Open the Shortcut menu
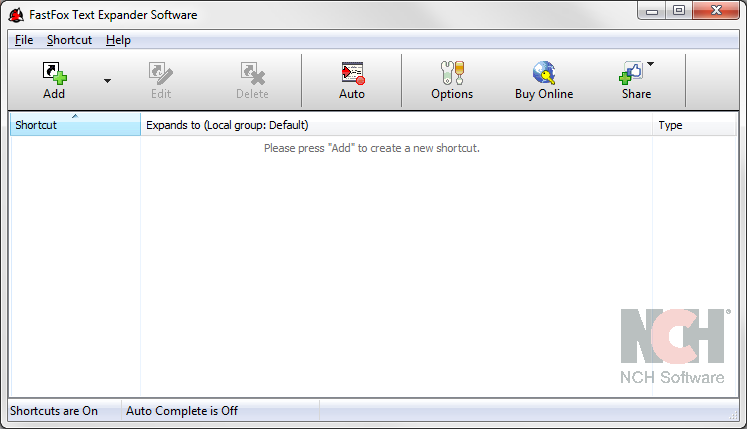The image size is (747, 429). [69, 40]
